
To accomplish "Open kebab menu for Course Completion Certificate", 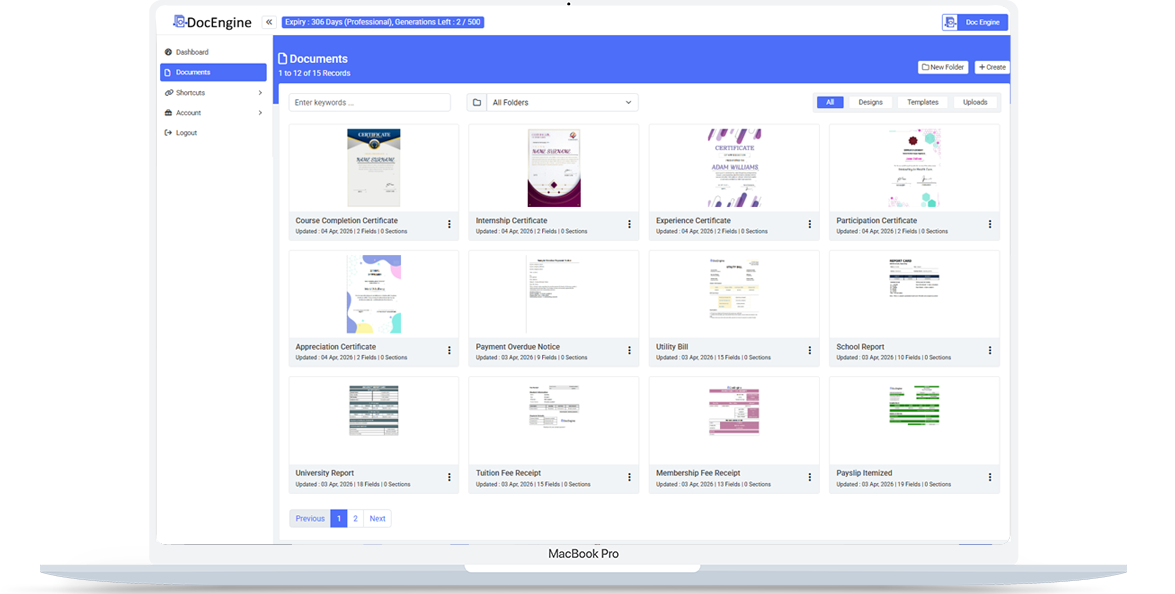I will [449, 225].
